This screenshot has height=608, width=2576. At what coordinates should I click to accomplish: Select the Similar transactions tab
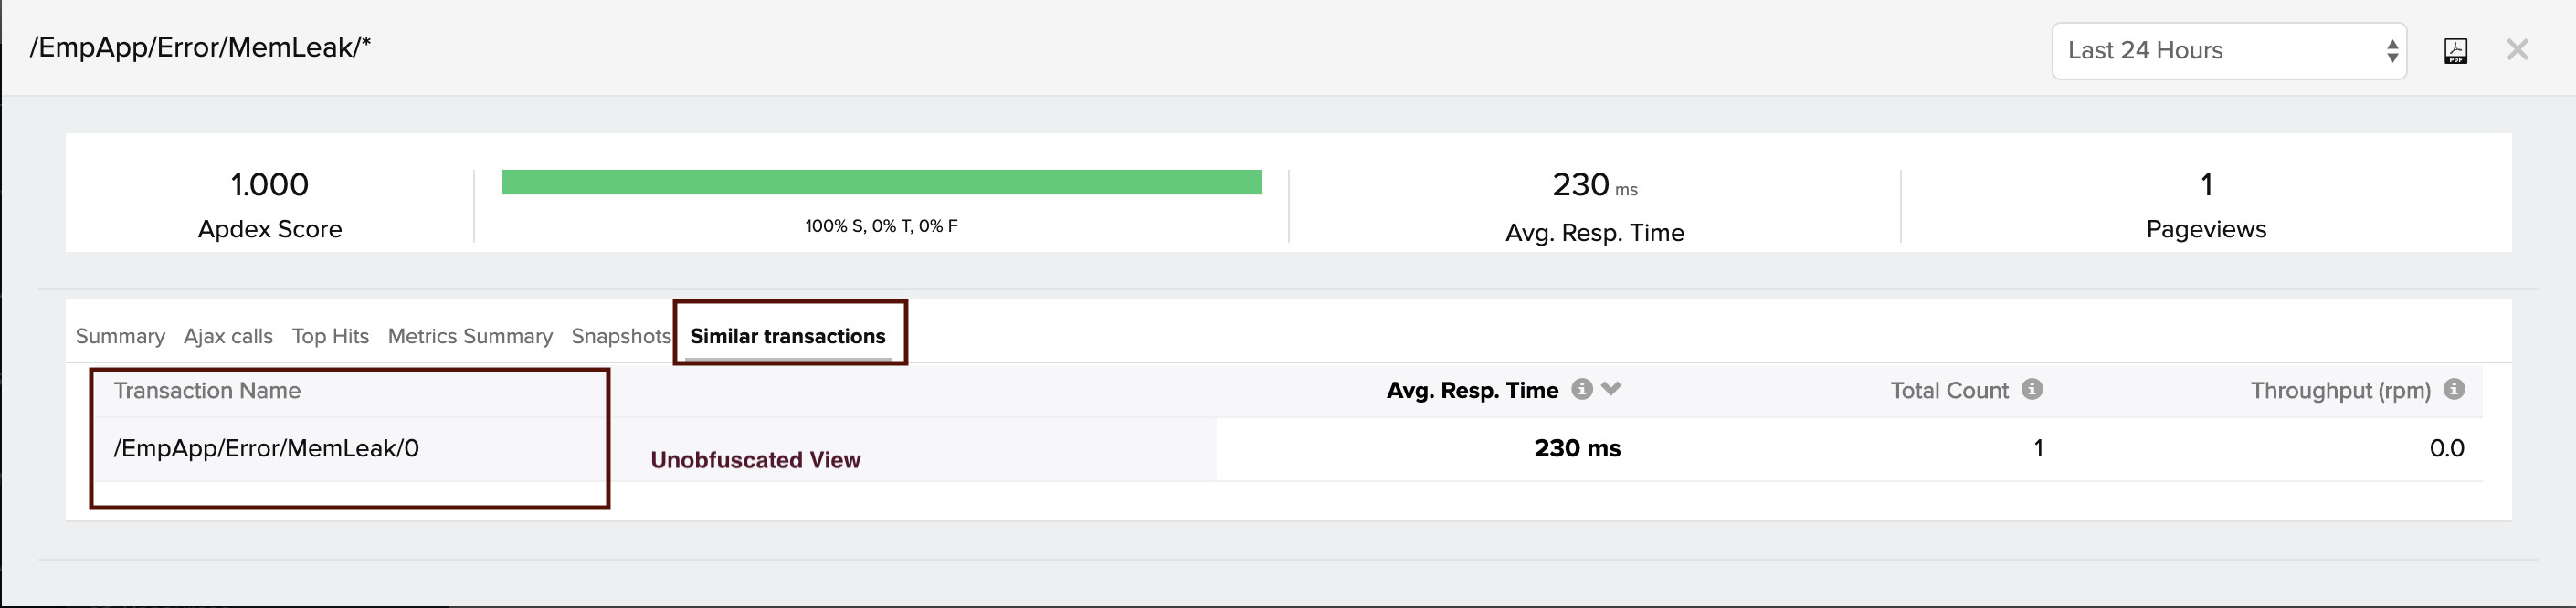(x=787, y=336)
